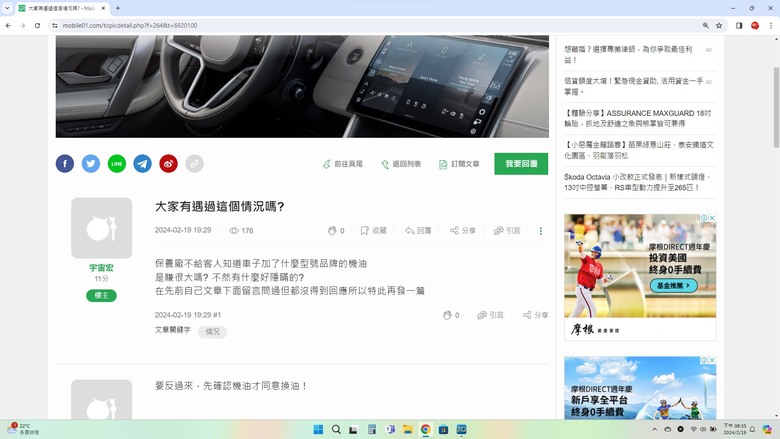
Task: Open the 小惡魔金雞踏春 sidebar article
Action: pos(639,150)
